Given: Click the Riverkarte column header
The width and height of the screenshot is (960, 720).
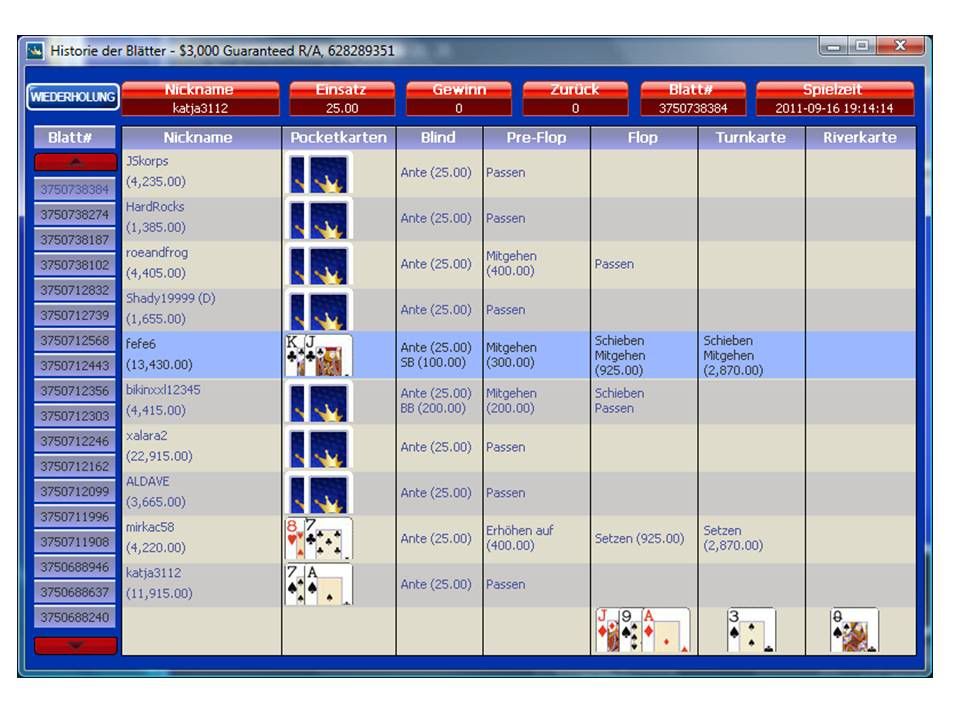Looking at the screenshot, I should click(860, 138).
